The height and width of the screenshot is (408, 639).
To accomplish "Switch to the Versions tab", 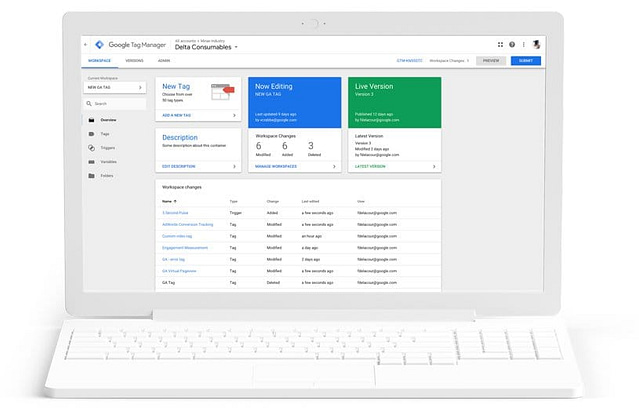I will tap(134, 61).
